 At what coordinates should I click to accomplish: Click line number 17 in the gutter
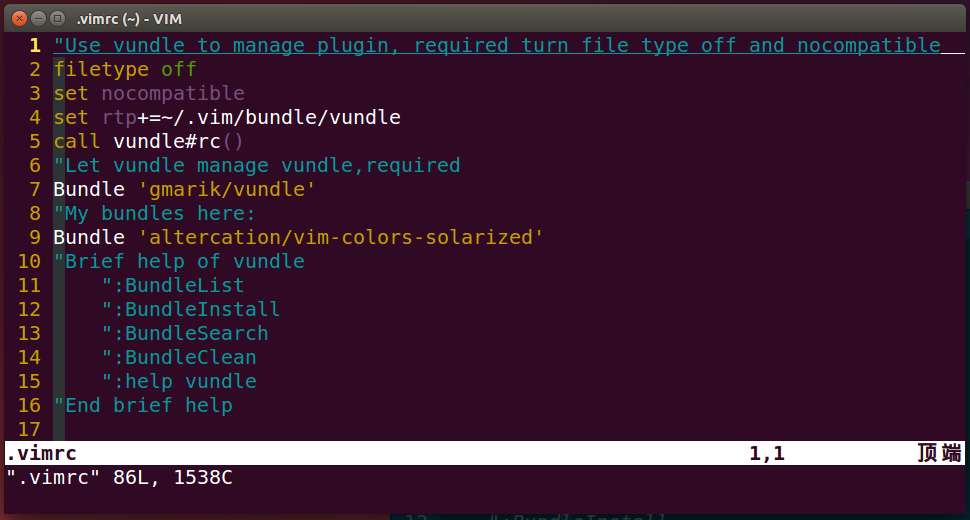(29, 429)
